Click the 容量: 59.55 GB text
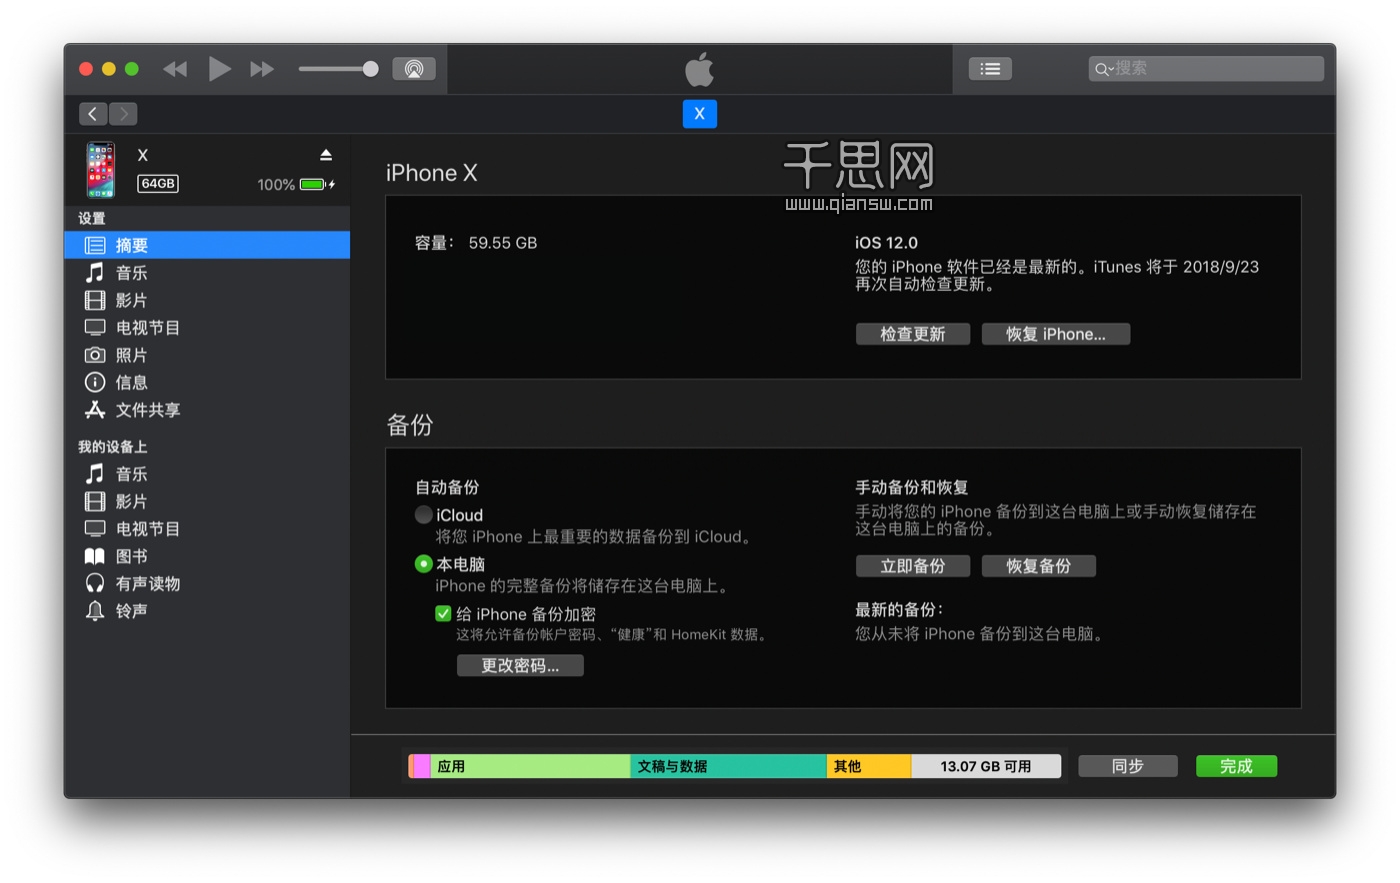This screenshot has height=883, width=1400. tap(476, 243)
